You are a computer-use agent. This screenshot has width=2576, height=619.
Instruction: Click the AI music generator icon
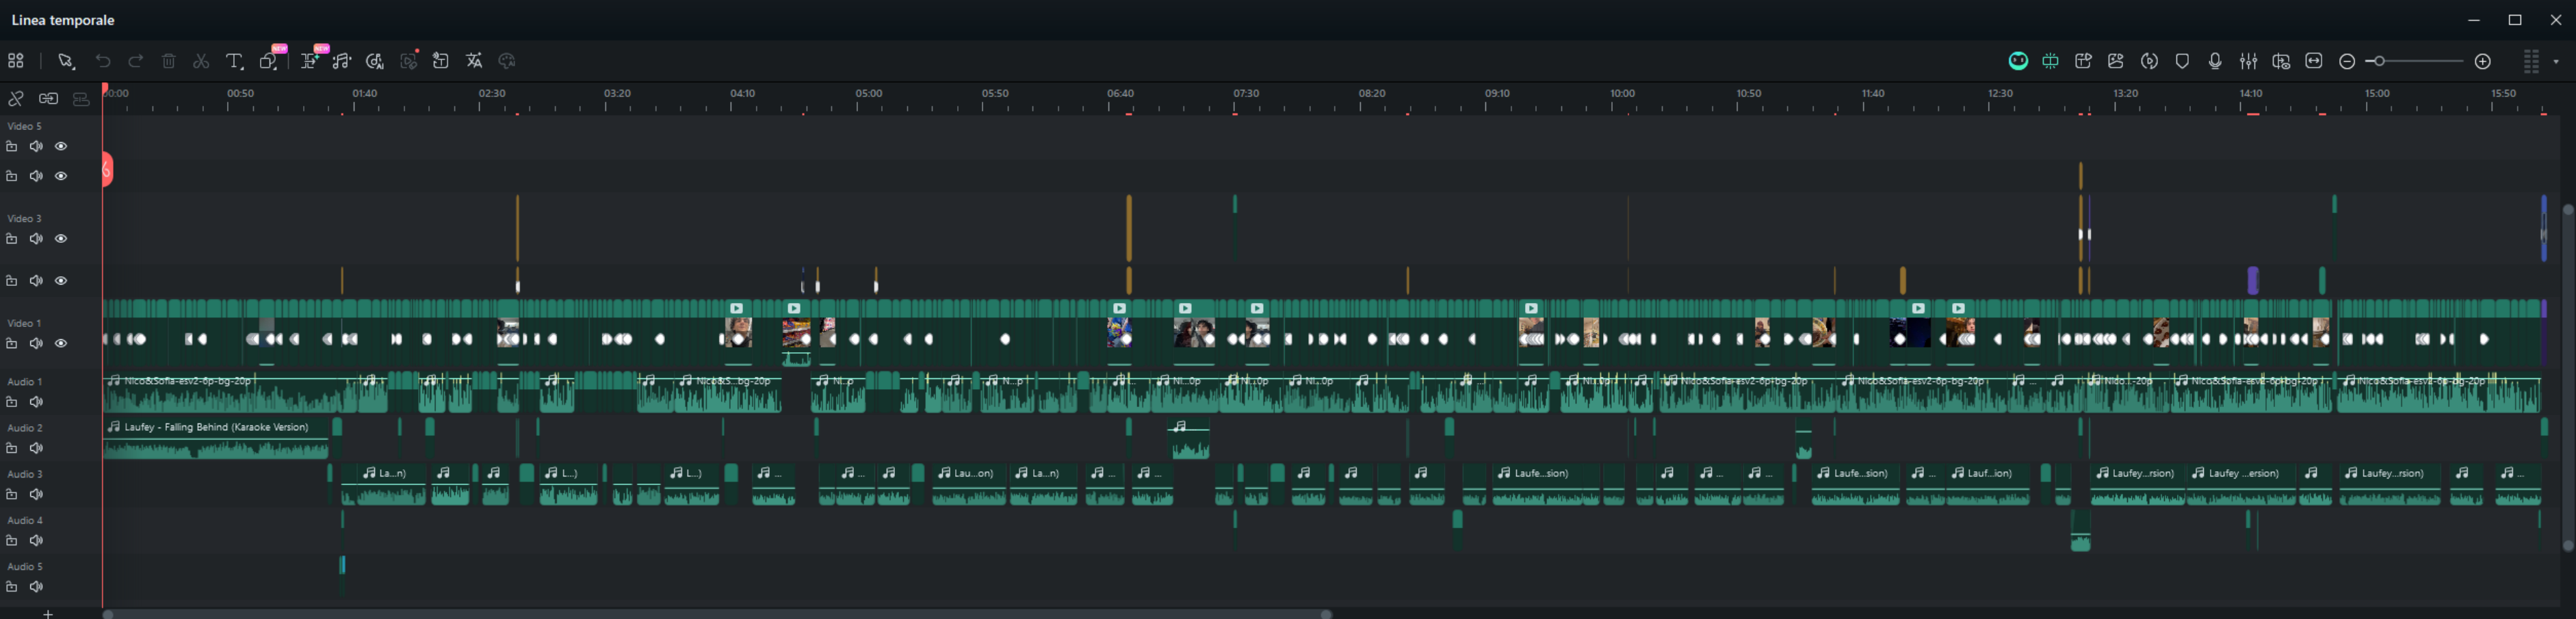click(375, 61)
